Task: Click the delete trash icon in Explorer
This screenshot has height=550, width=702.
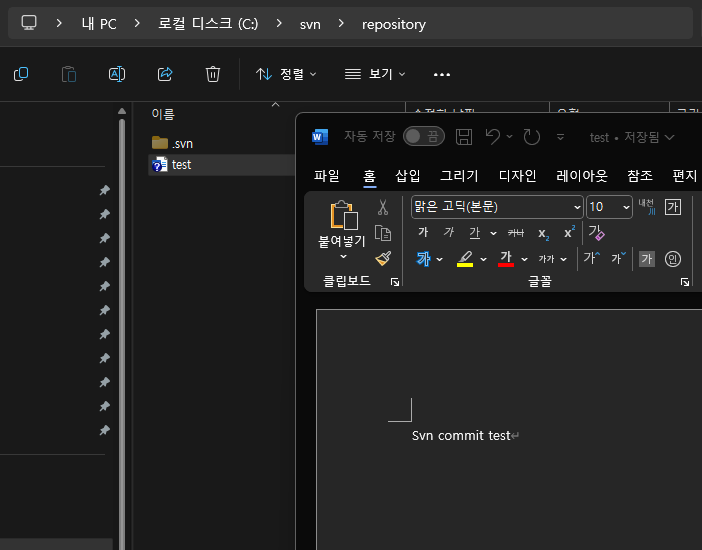Action: [213, 74]
